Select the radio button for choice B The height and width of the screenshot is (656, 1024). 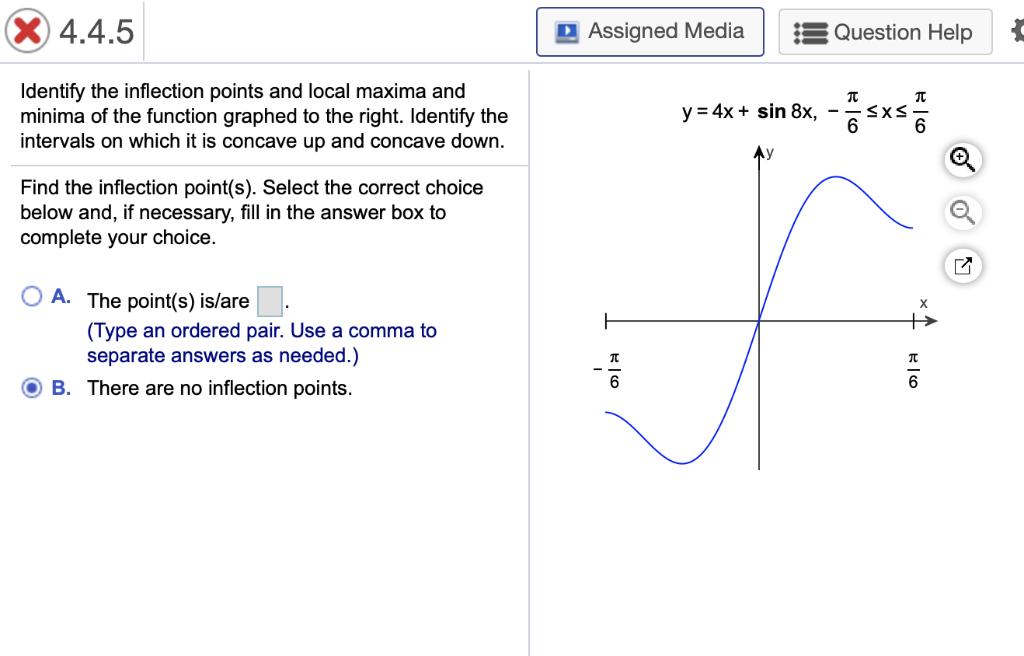[x=31, y=387]
